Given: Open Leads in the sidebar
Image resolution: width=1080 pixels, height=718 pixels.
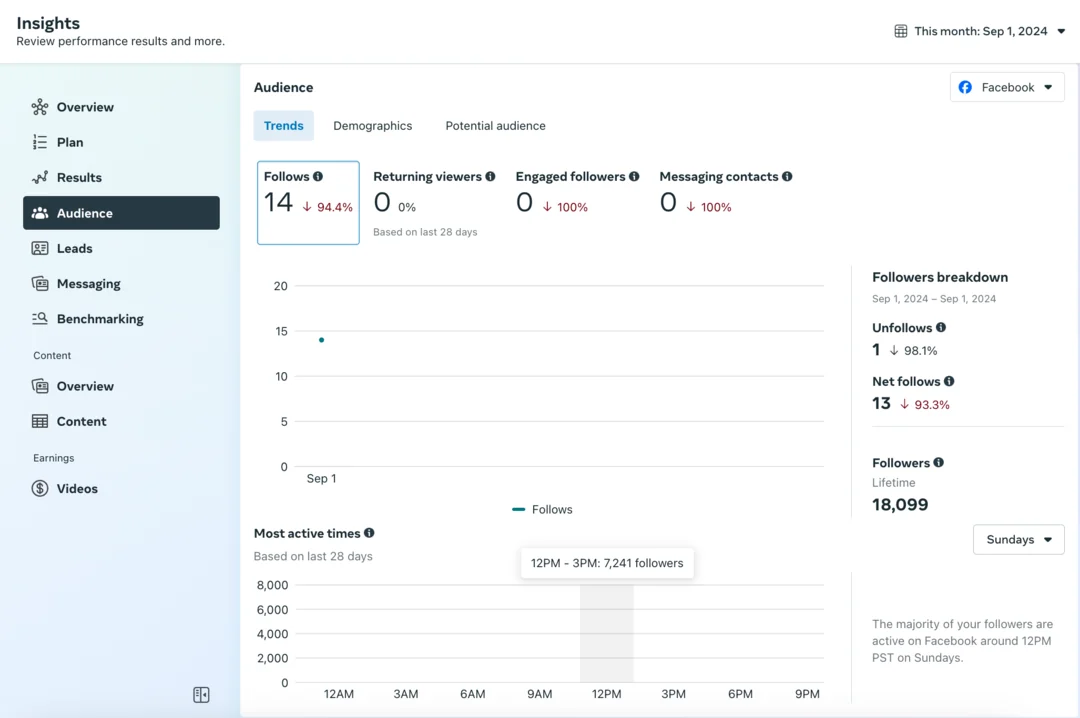Looking at the screenshot, I should click(121, 248).
